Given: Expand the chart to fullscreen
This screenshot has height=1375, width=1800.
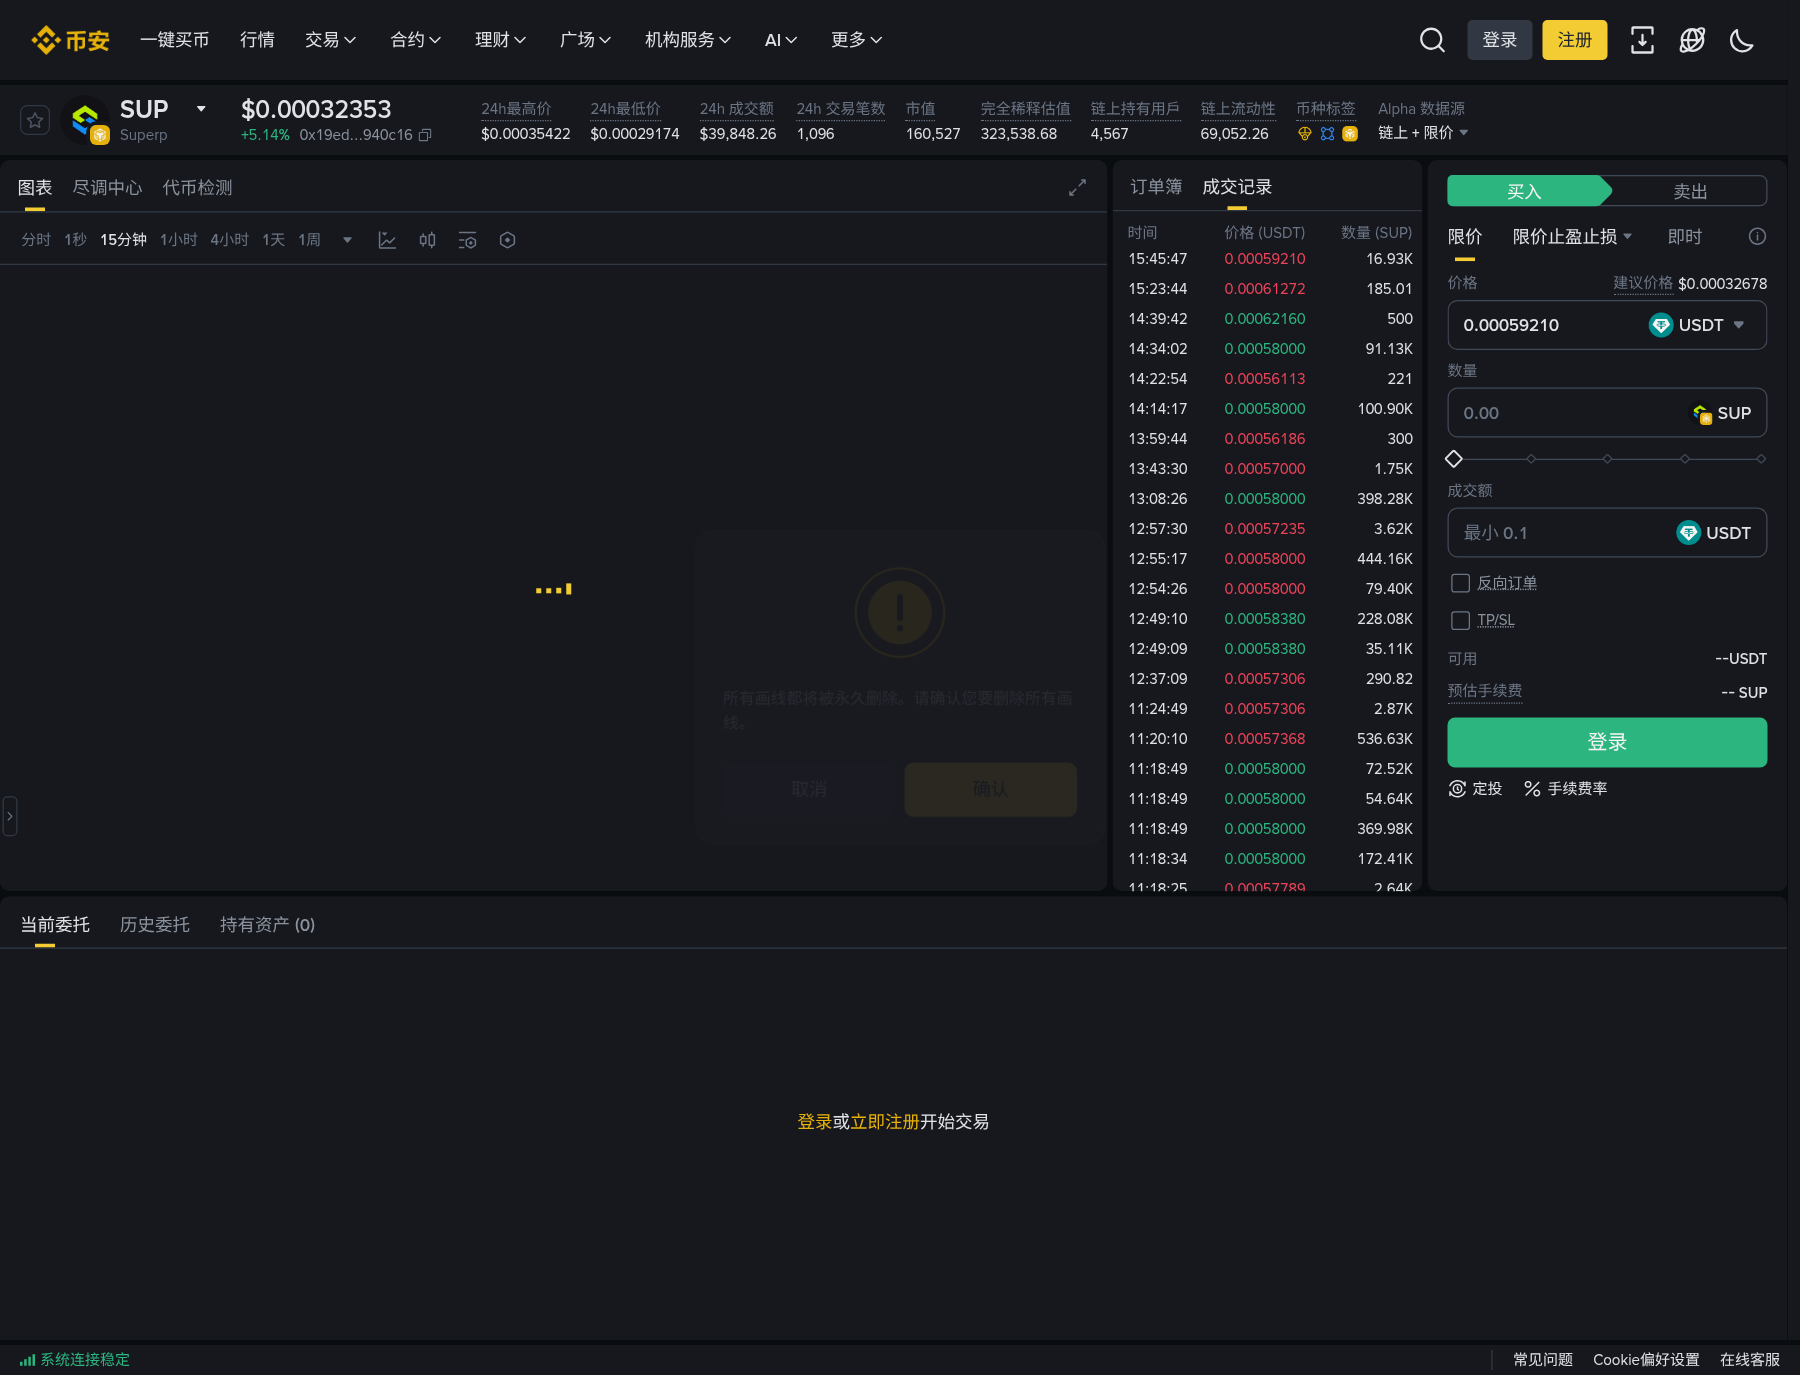Looking at the screenshot, I should click(1077, 187).
